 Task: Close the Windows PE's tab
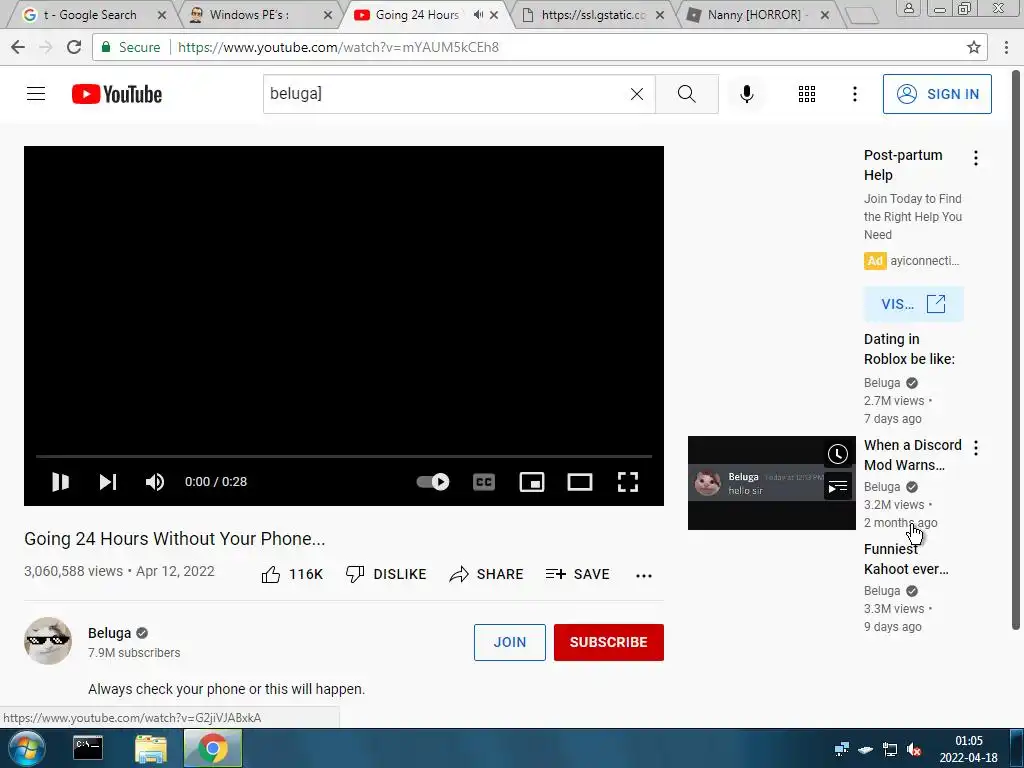tap(327, 15)
